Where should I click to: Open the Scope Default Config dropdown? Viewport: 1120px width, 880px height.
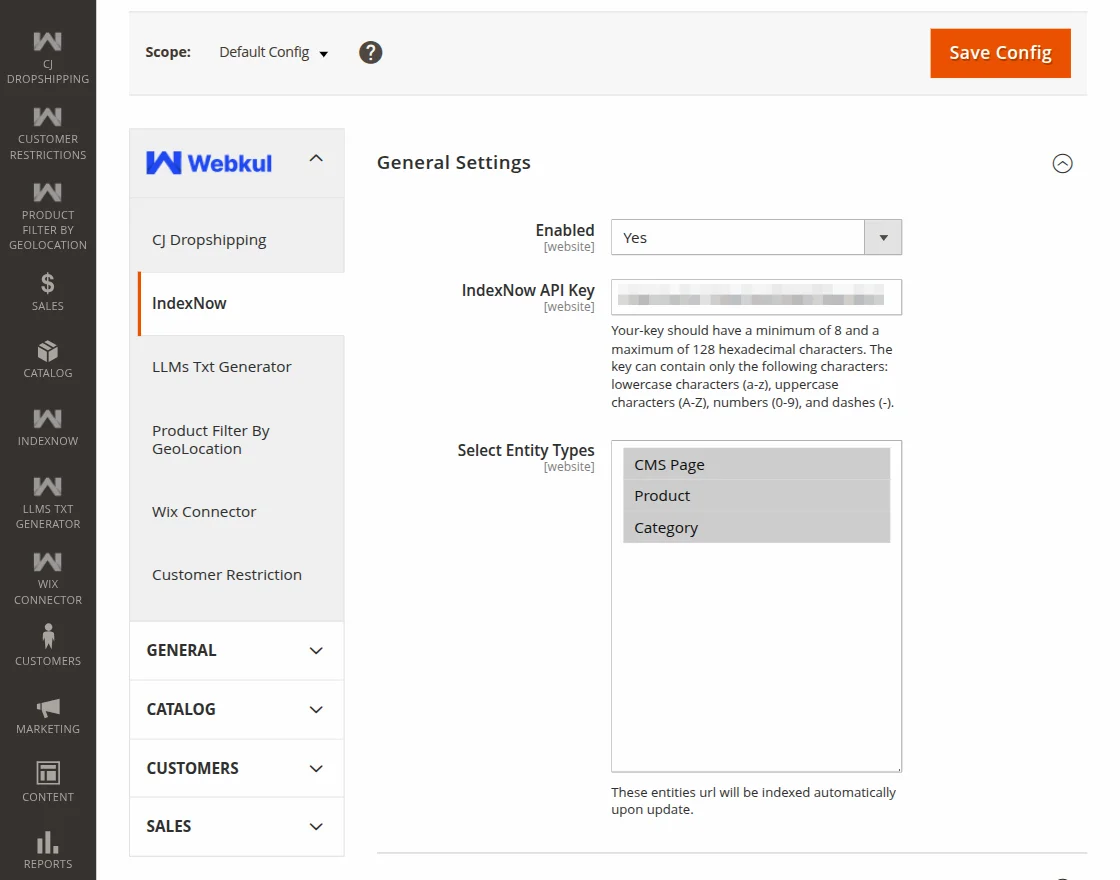(x=272, y=52)
